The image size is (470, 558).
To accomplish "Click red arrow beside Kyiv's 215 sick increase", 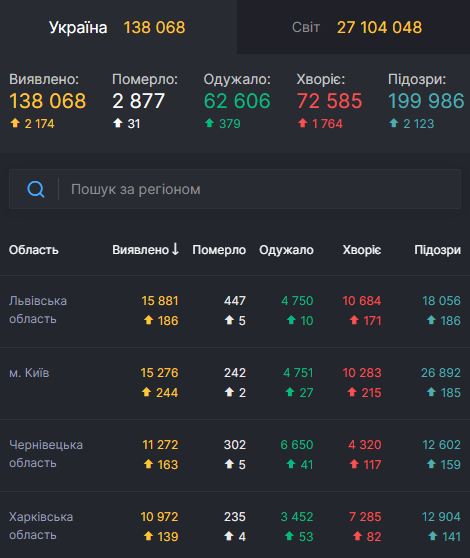I will click(x=352, y=392).
